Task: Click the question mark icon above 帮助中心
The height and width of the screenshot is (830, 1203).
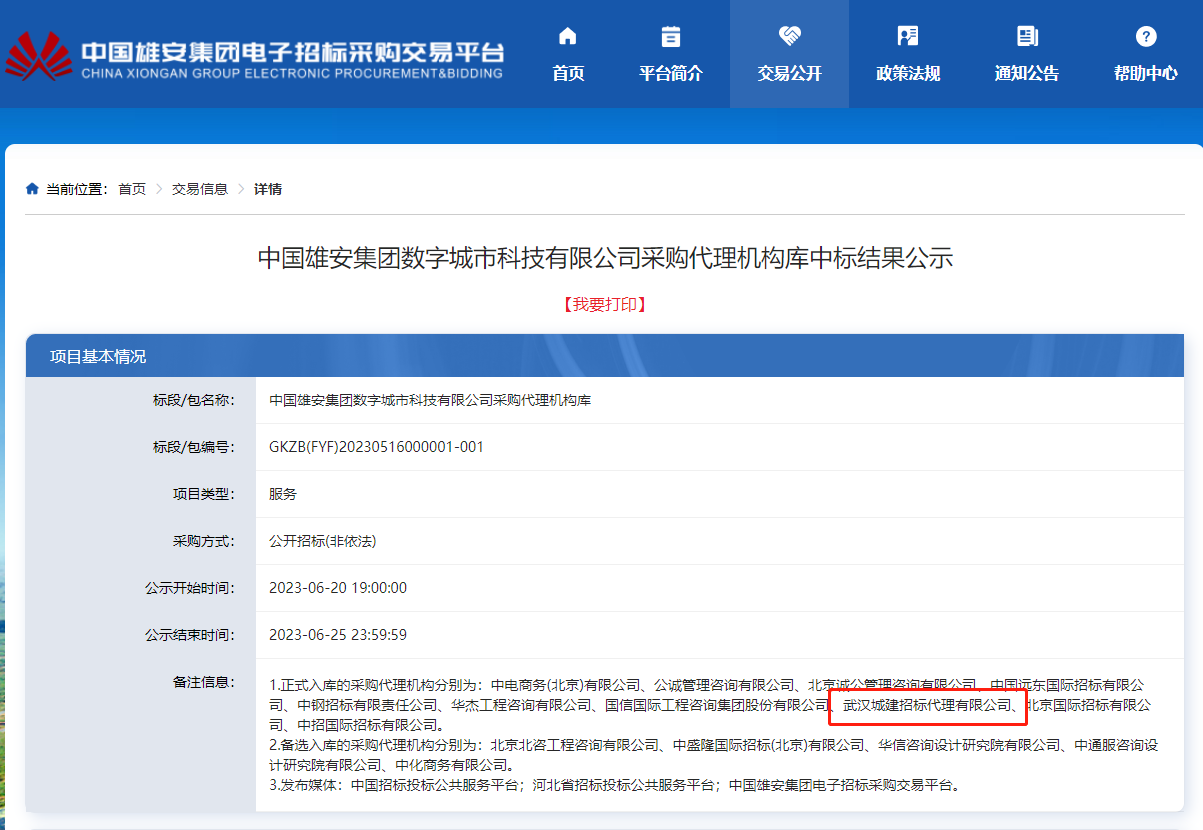Action: tap(1146, 37)
